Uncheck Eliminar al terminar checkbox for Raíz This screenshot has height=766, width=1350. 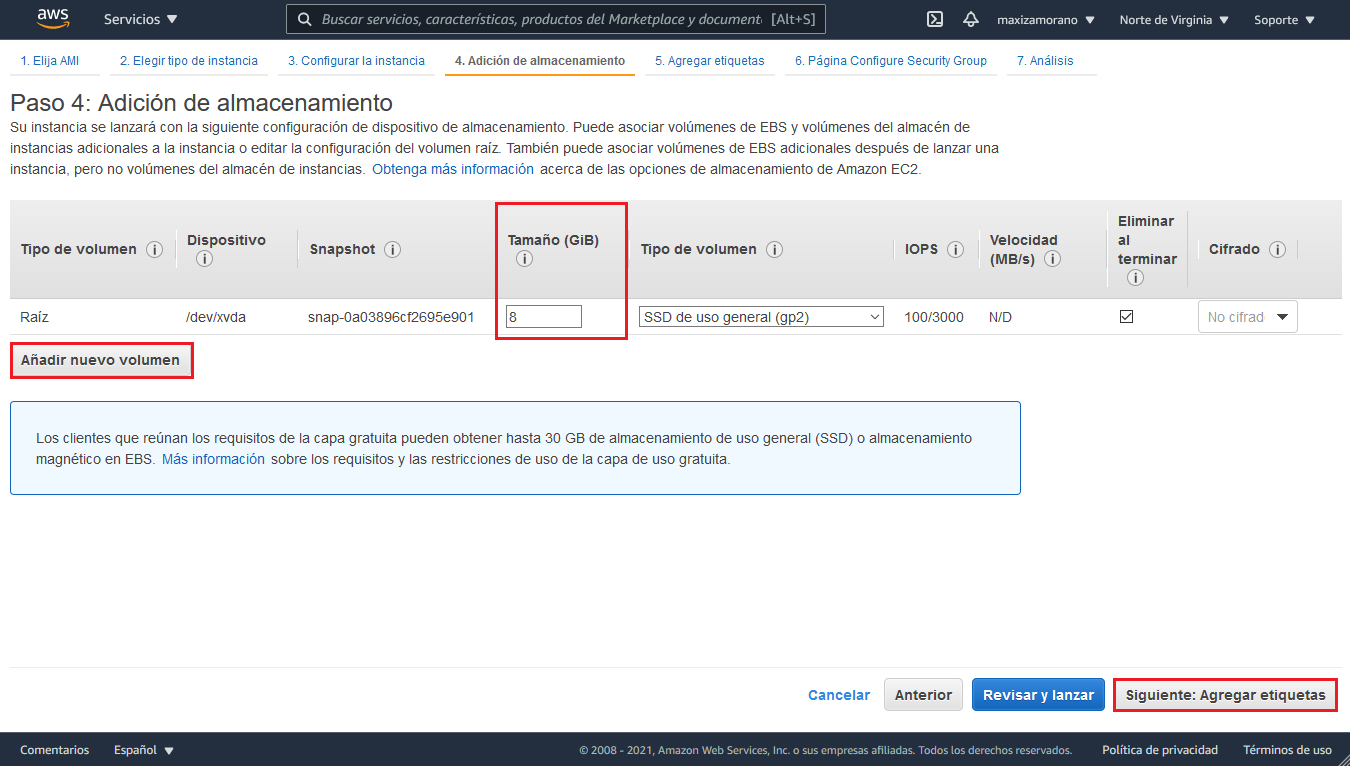click(x=1126, y=316)
